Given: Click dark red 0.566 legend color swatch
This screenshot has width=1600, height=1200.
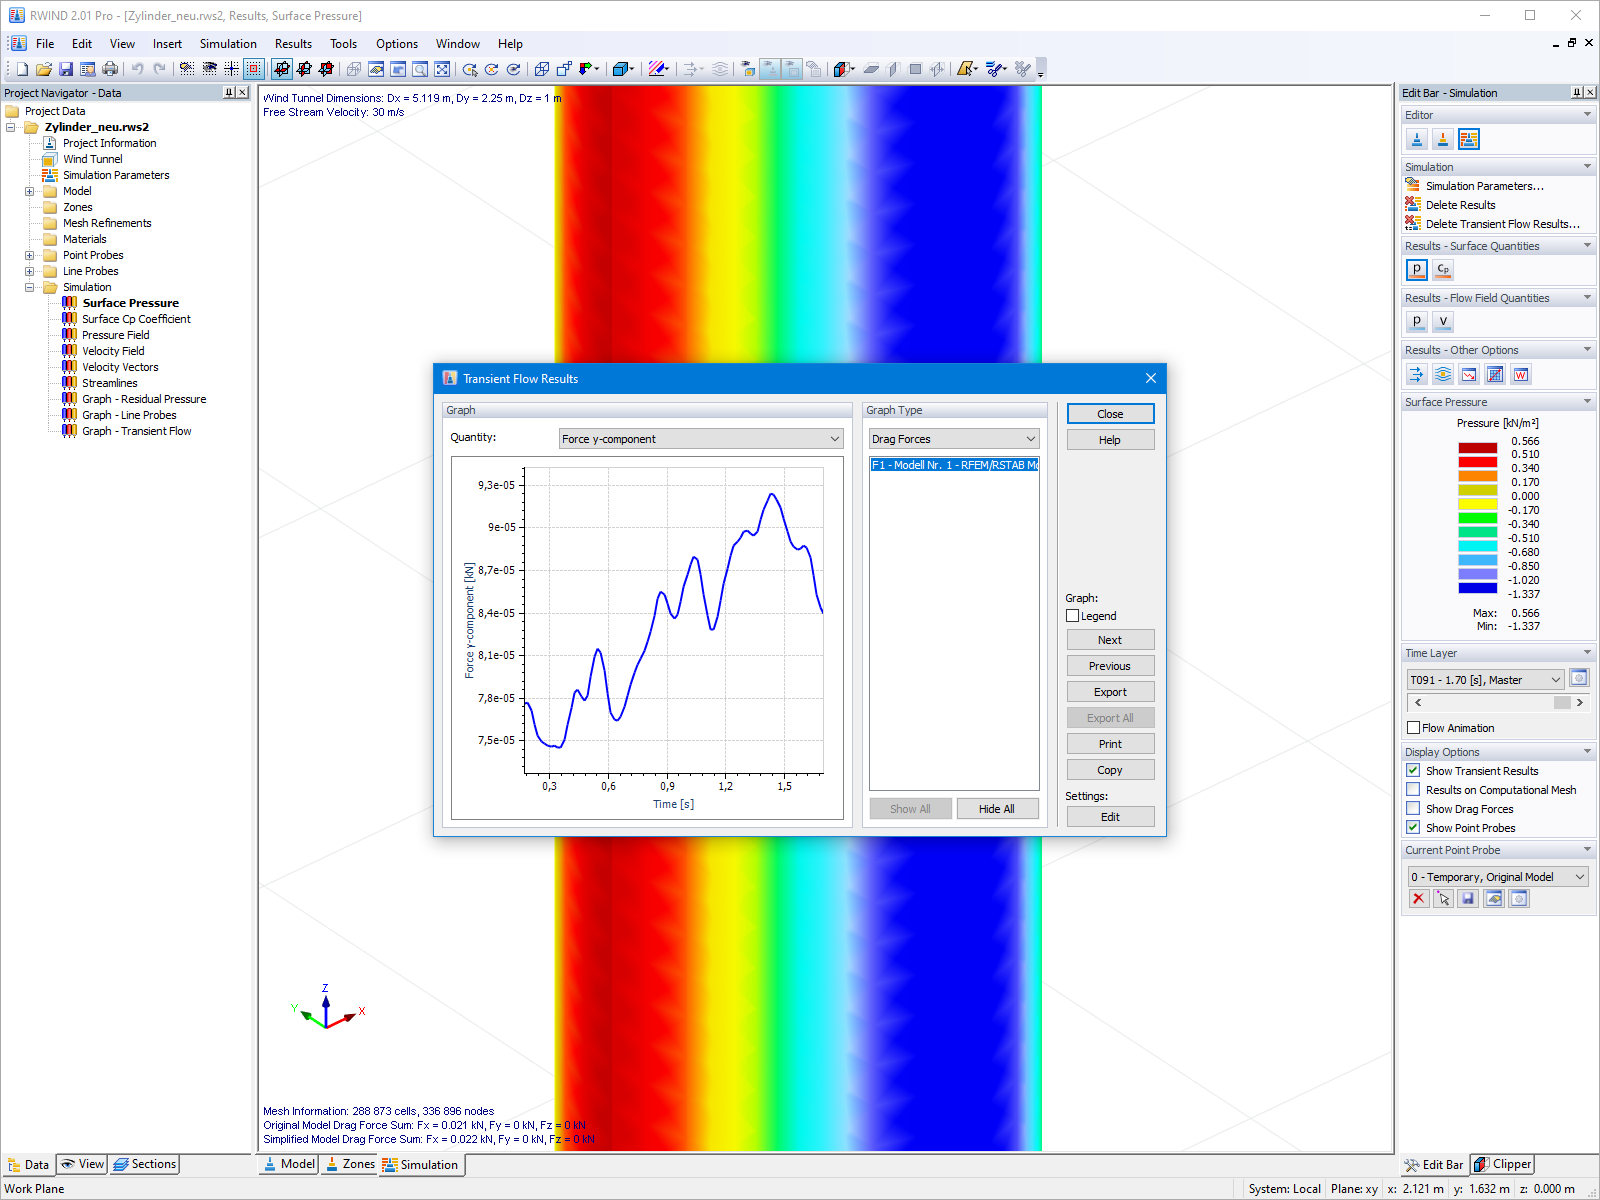Looking at the screenshot, I should click(x=1478, y=448).
